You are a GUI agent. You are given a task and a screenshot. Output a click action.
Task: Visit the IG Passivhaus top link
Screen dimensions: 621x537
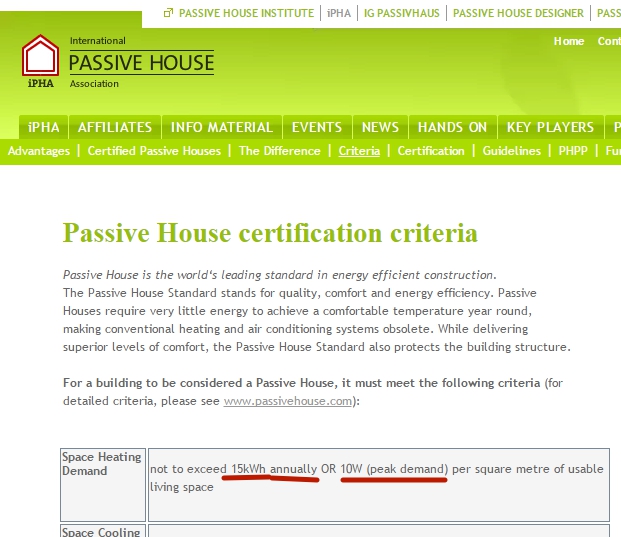pos(402,13)
